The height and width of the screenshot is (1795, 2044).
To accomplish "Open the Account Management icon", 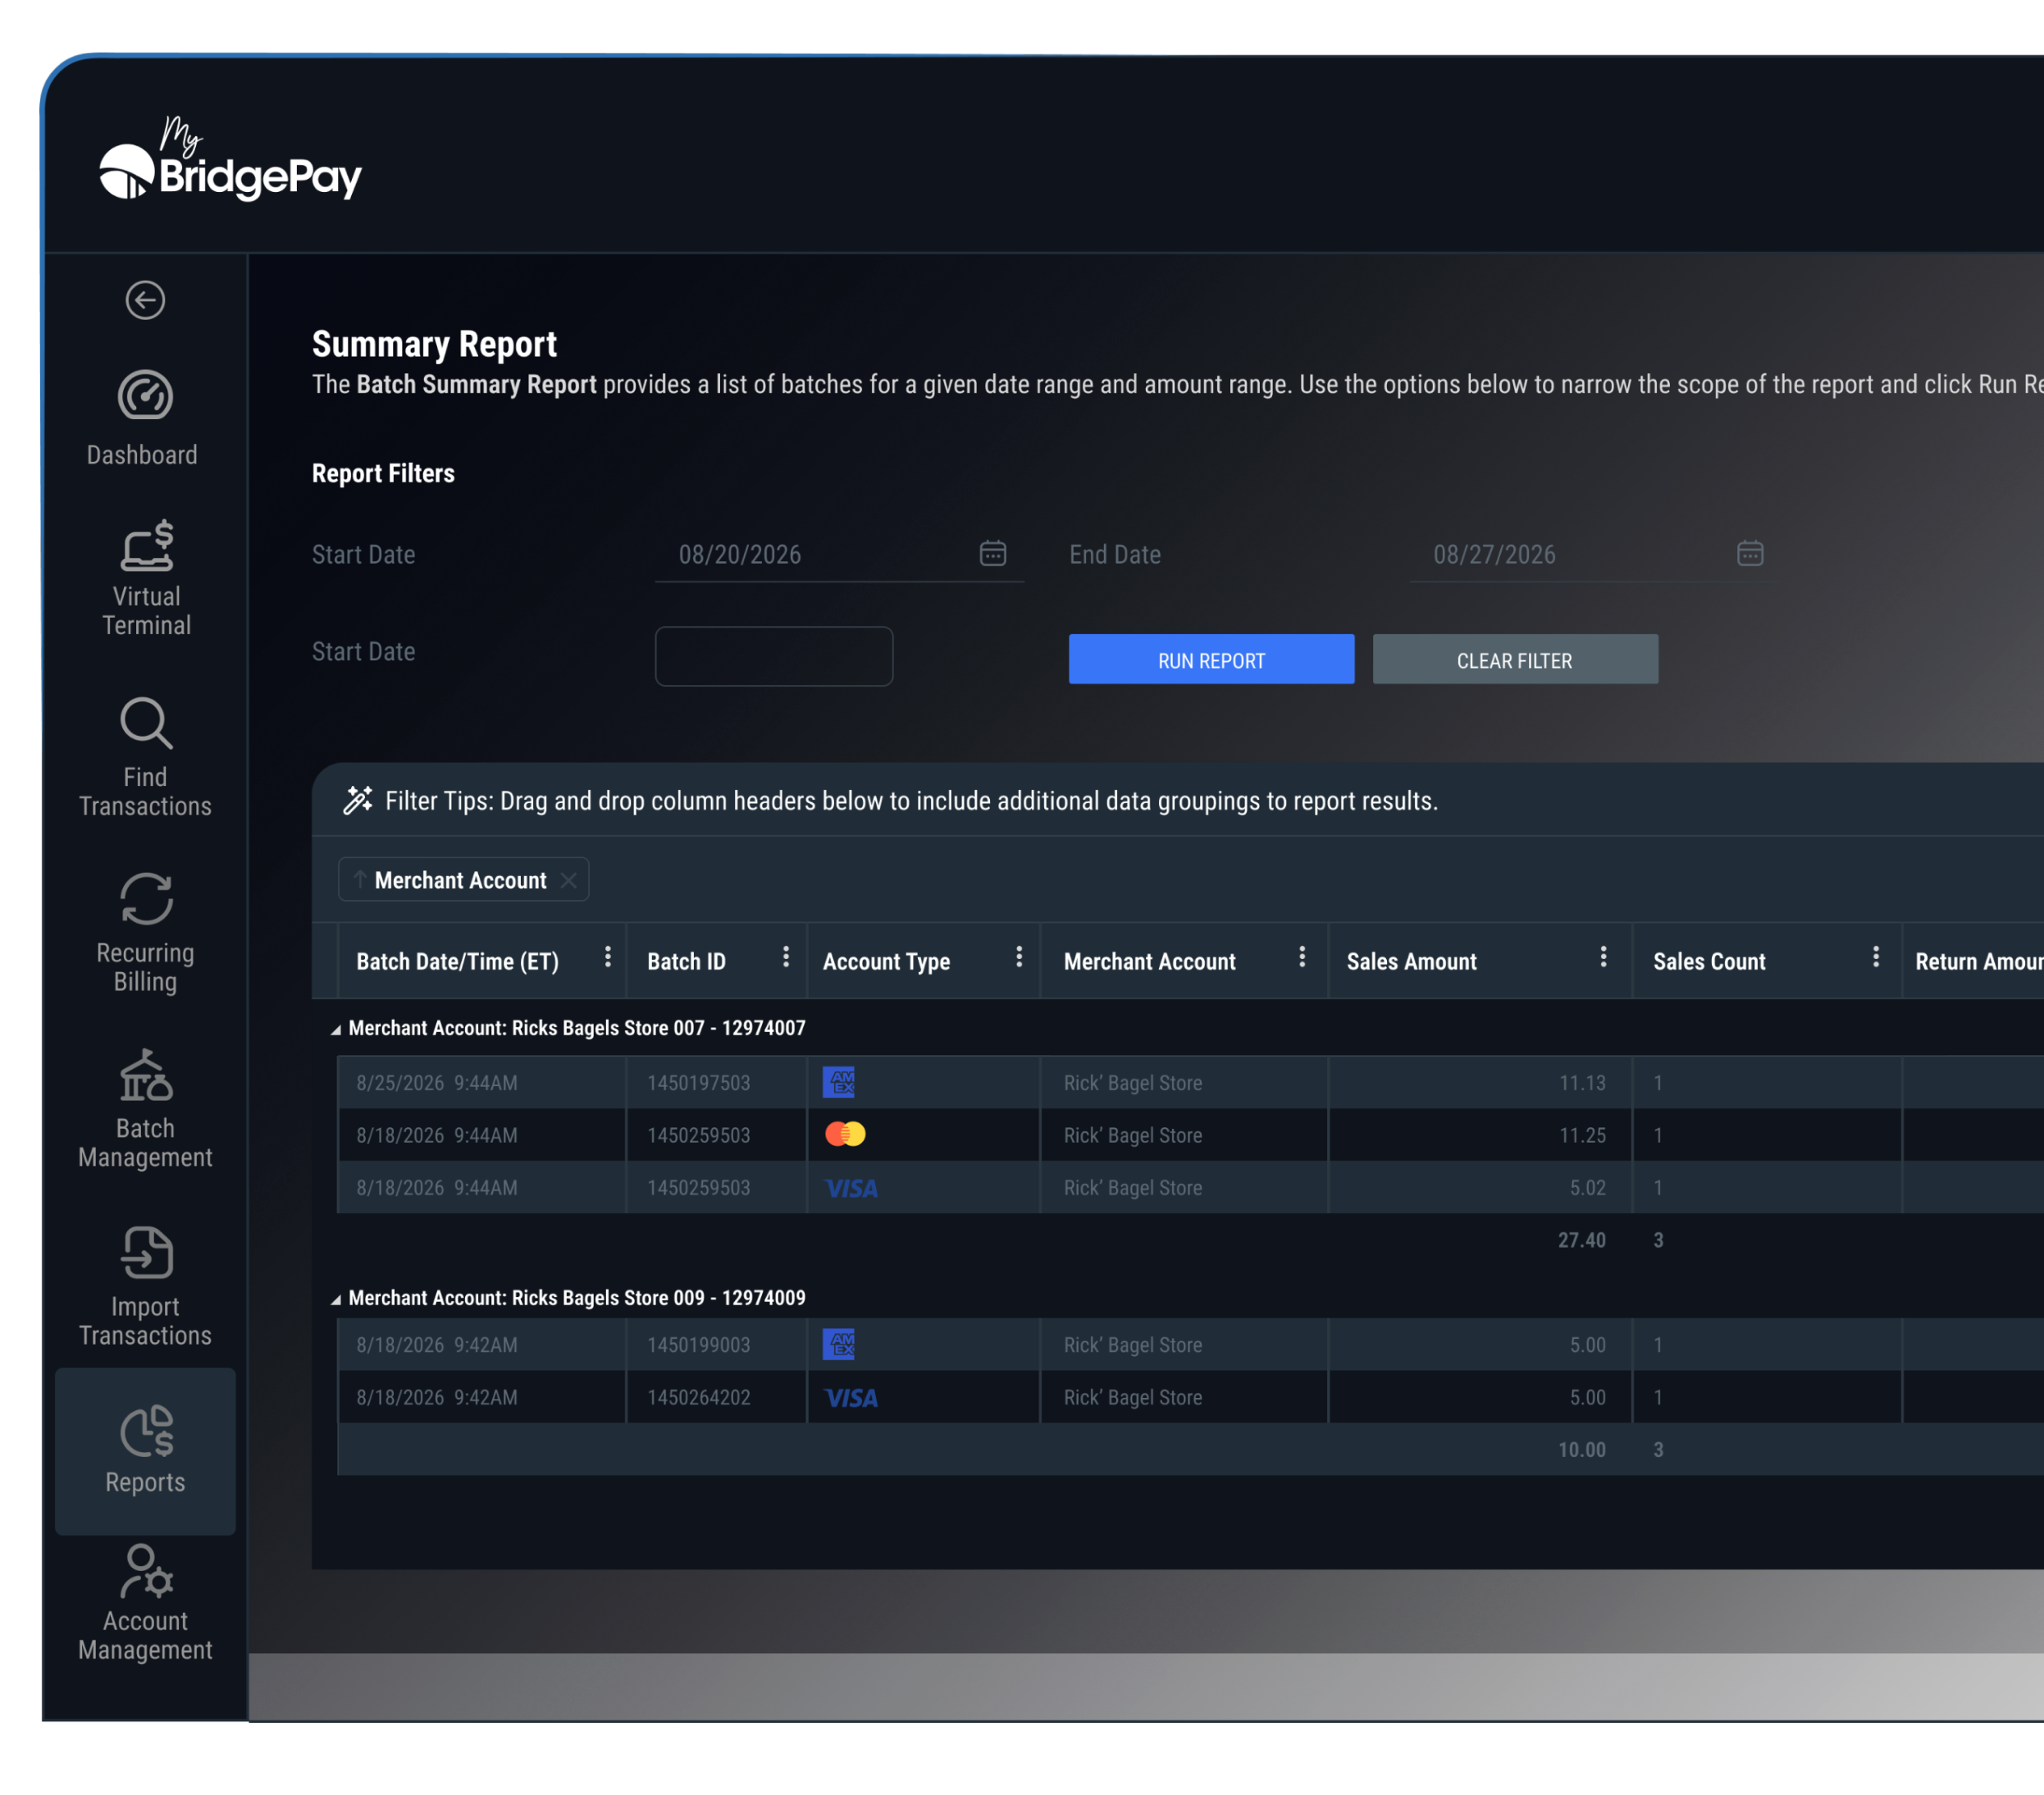I will click(146, 1572).
